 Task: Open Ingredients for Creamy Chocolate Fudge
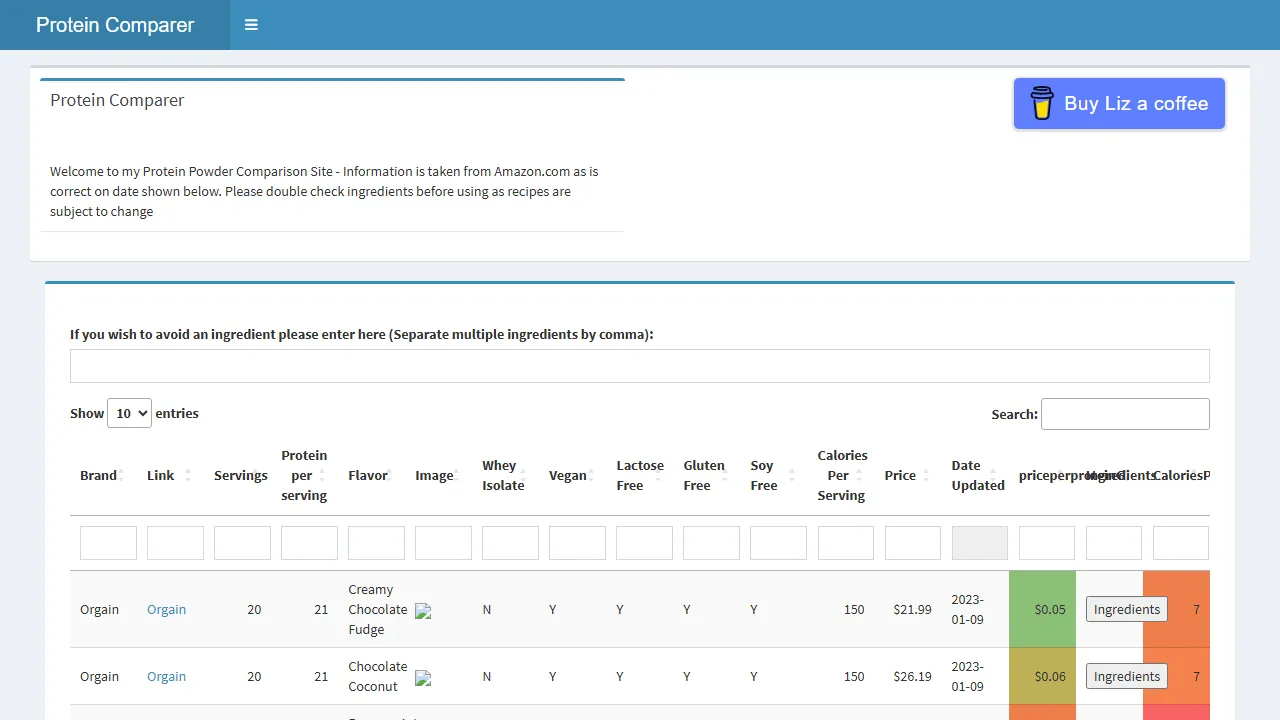point(1126,609)
